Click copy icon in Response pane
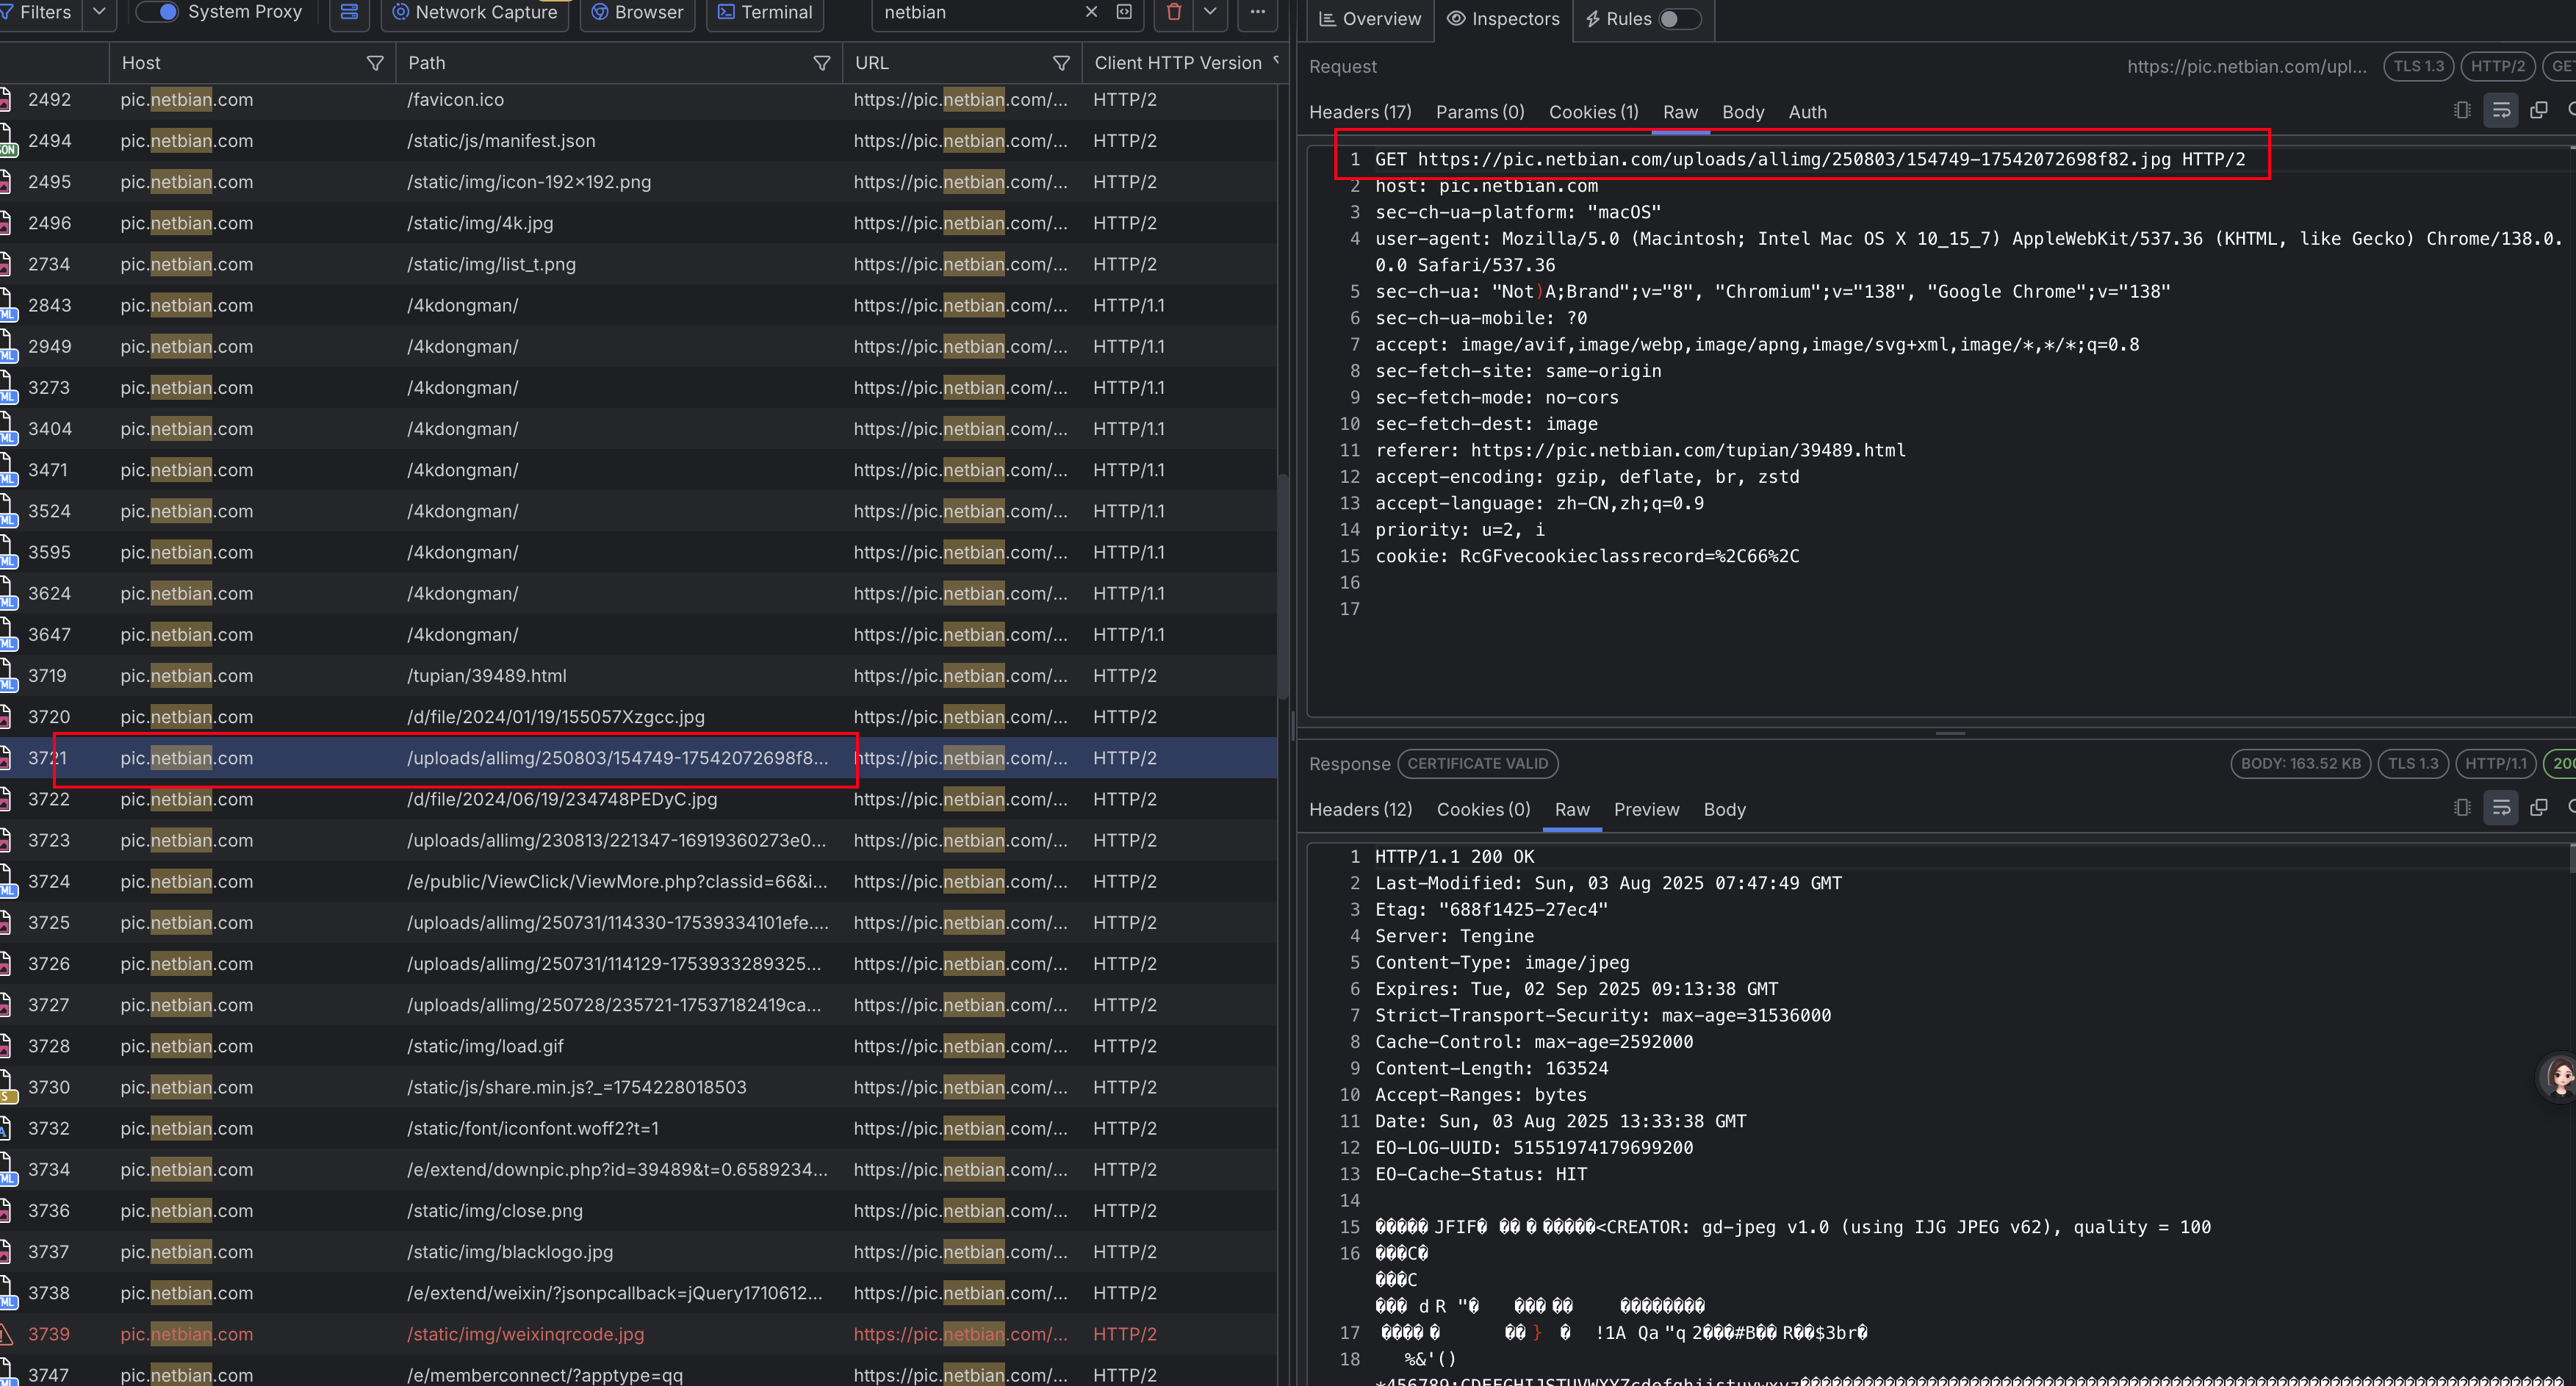 click(x=2538, y=808)
